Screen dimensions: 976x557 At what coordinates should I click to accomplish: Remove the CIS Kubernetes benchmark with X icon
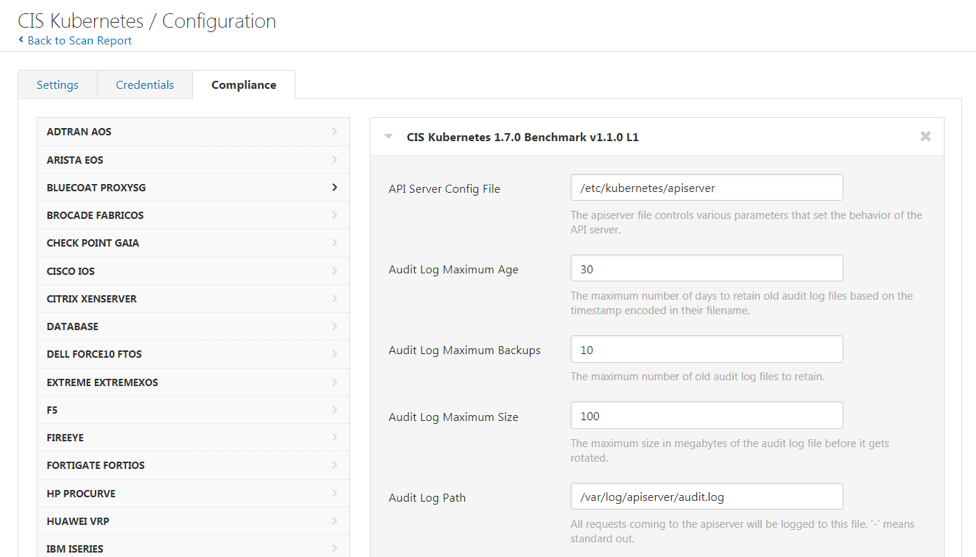[925, 136]
